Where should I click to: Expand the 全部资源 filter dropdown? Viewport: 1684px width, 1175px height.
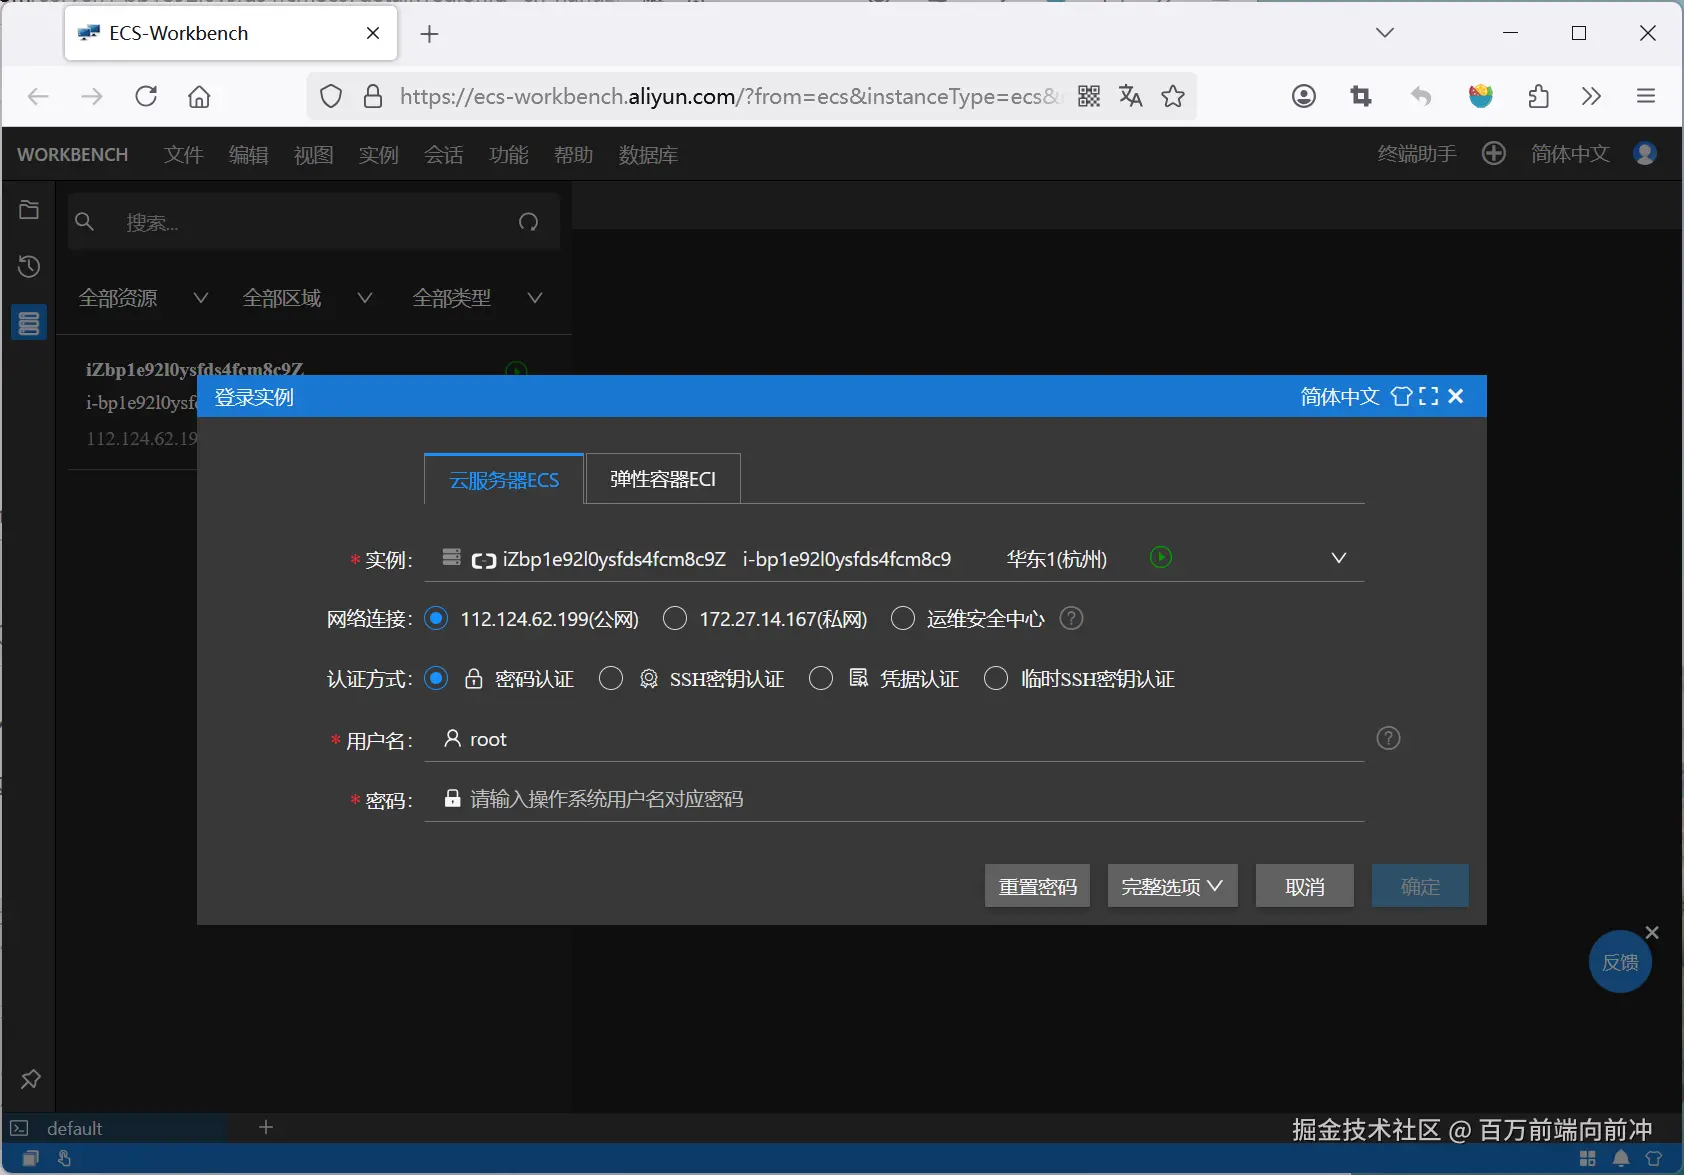tap(144, 297)
